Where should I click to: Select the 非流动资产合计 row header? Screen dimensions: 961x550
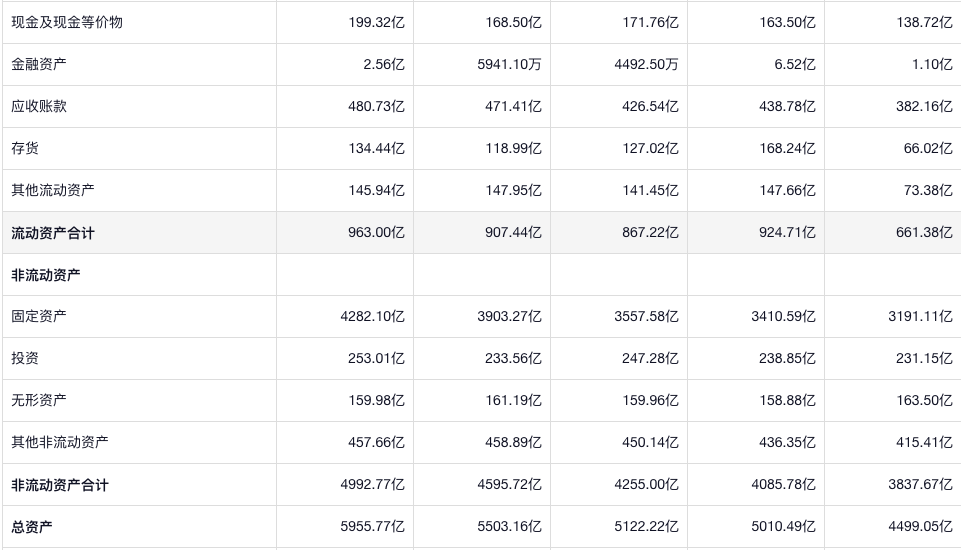[60, 485]
